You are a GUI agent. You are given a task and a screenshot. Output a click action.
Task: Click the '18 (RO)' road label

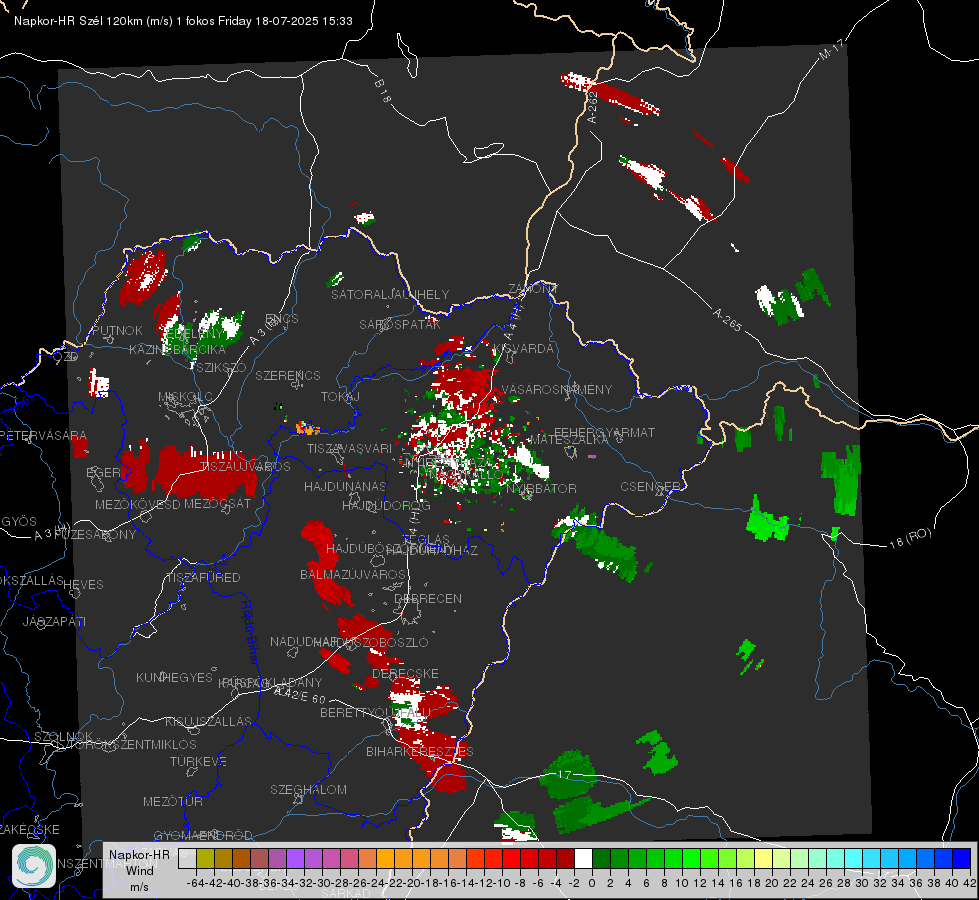pyautogui.click(x=910, y=538)
